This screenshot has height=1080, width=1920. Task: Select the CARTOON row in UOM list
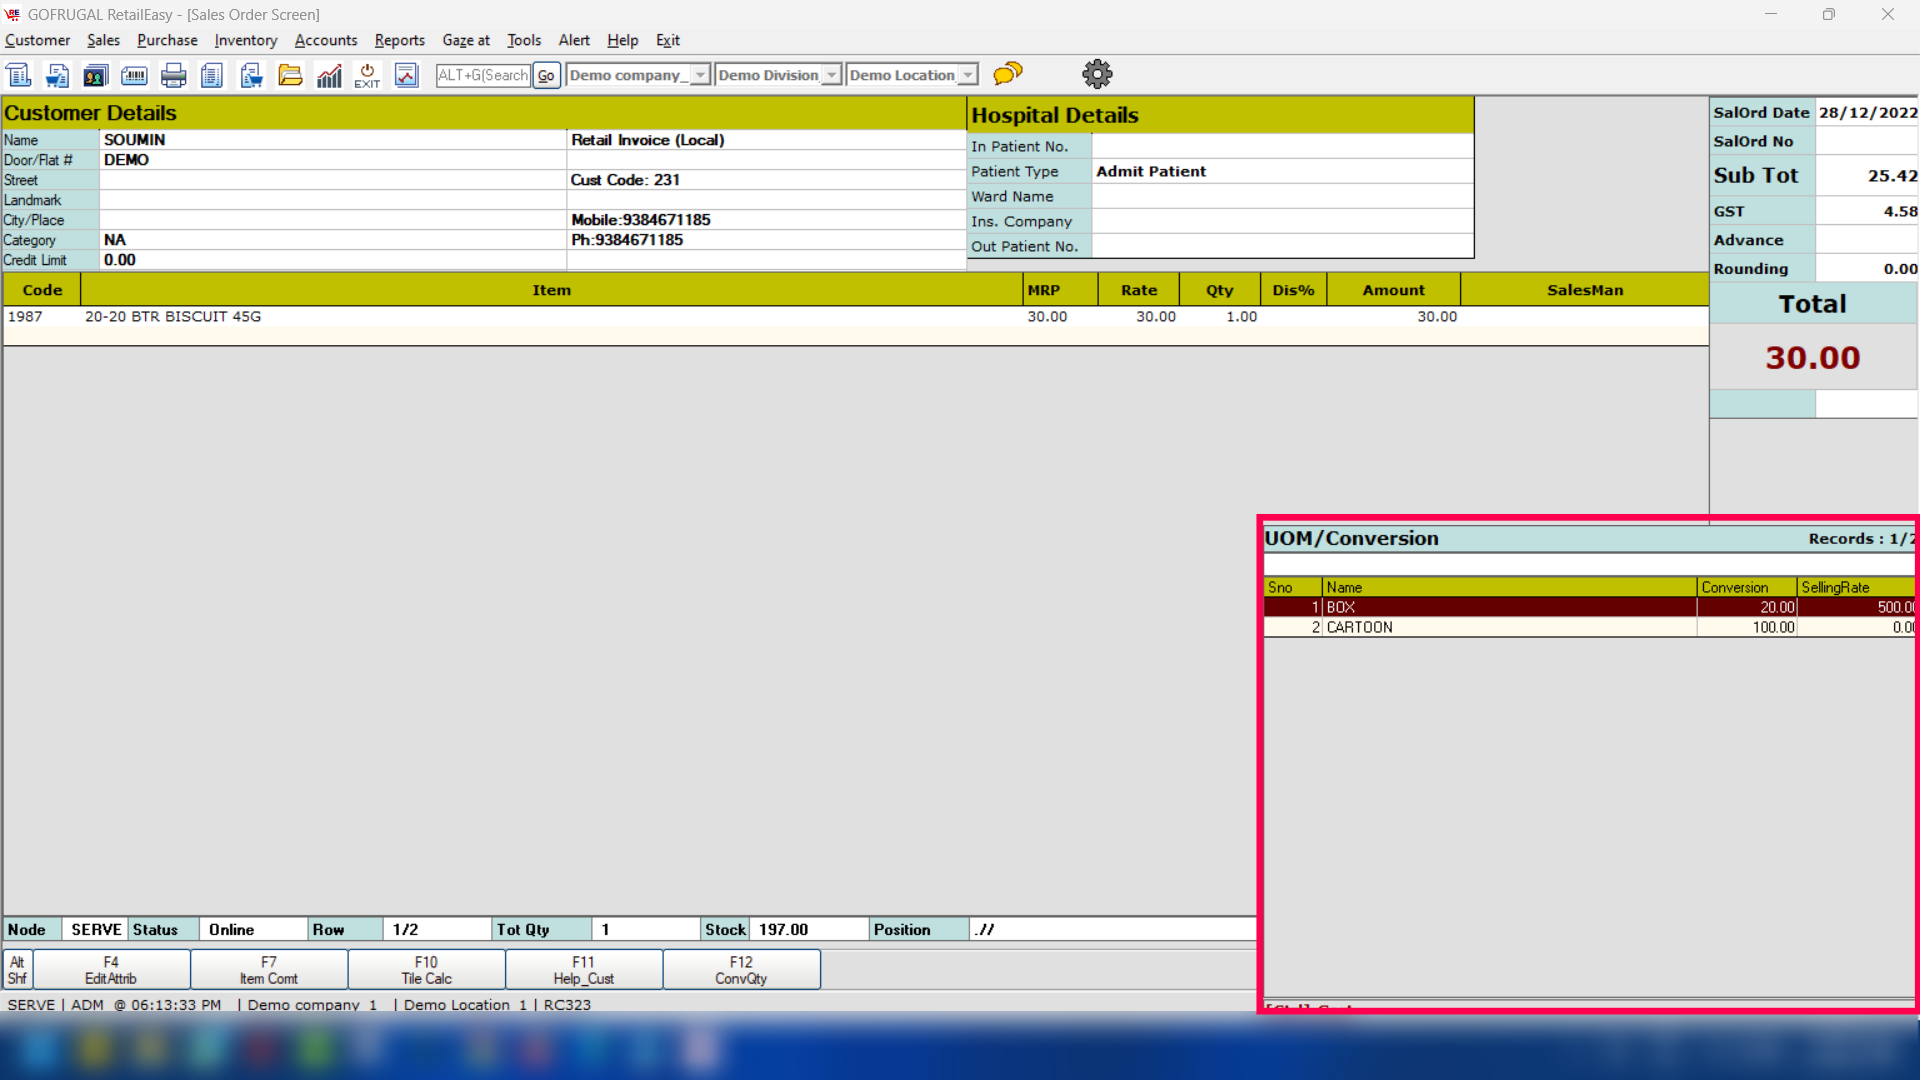(1500, 627)
